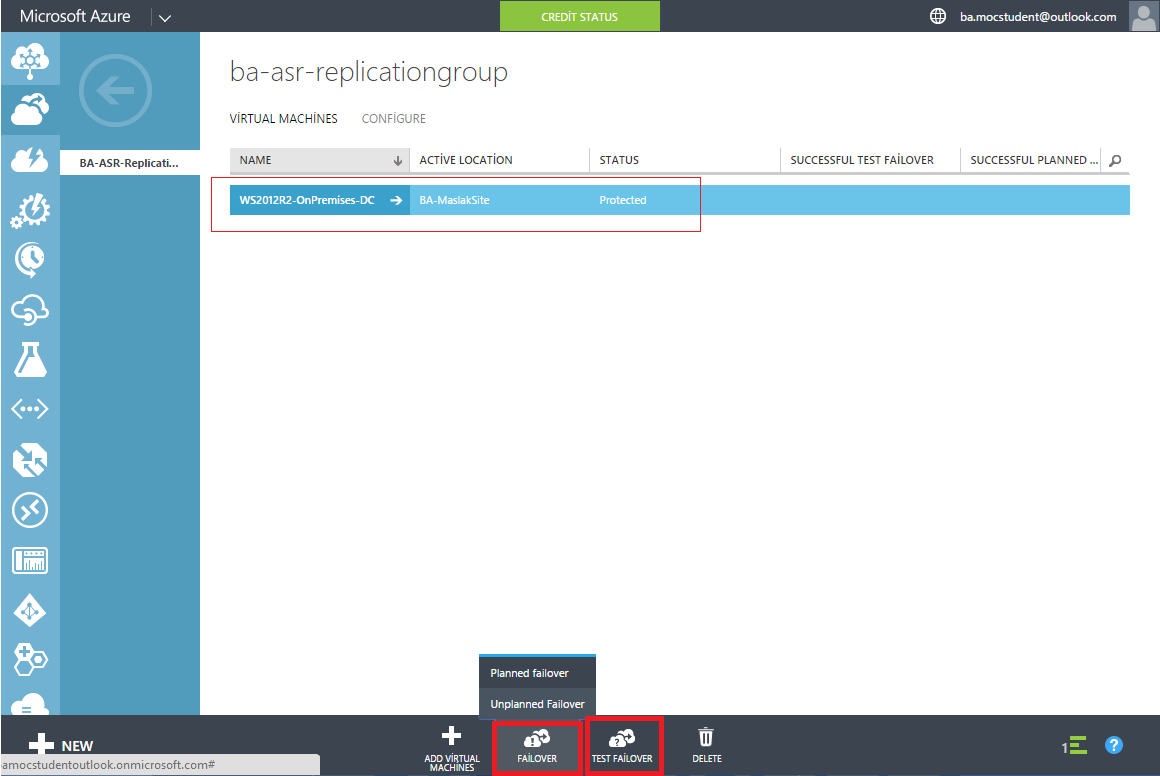Switch to the Virtual Machines tab
This screenshot has width=1160, height=776.
tap(283, 118)
